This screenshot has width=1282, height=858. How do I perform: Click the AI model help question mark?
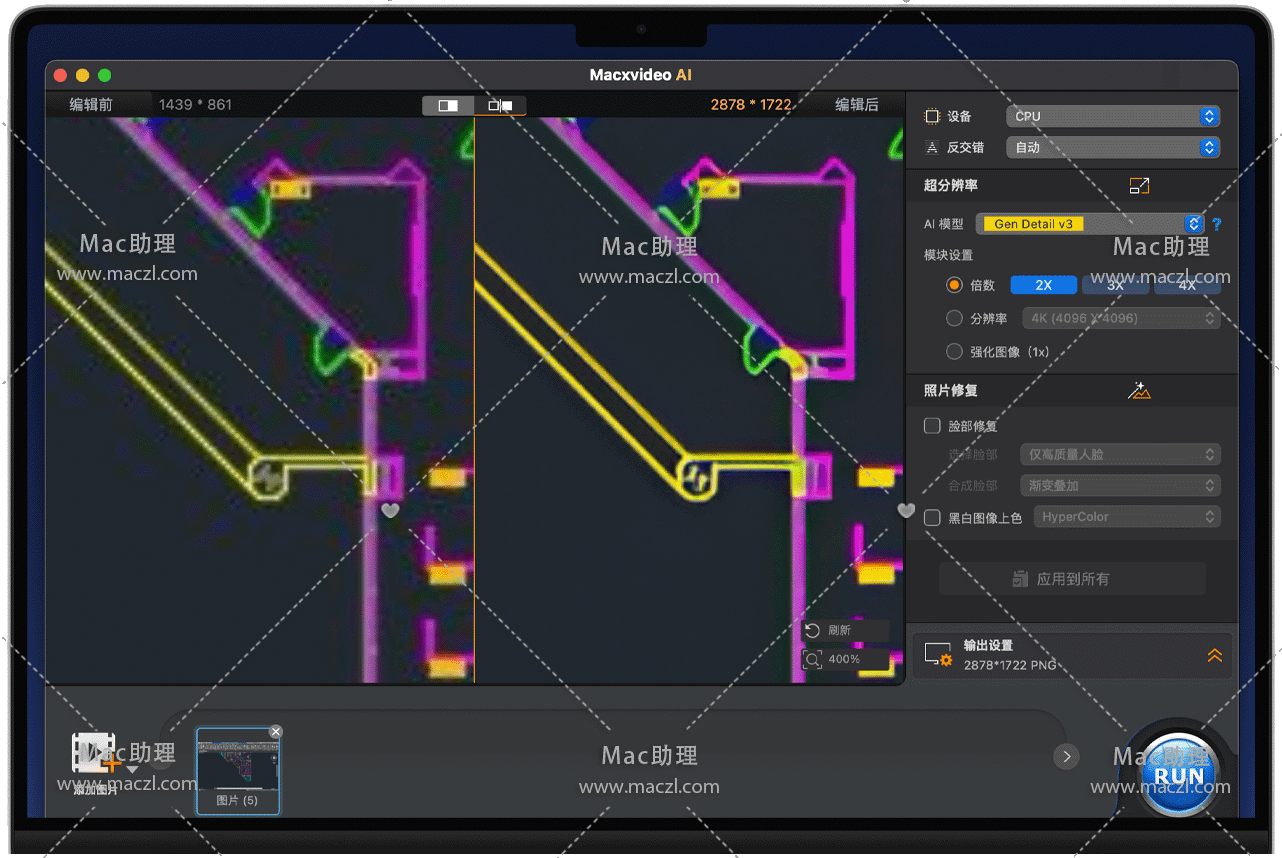(1217, 225)
